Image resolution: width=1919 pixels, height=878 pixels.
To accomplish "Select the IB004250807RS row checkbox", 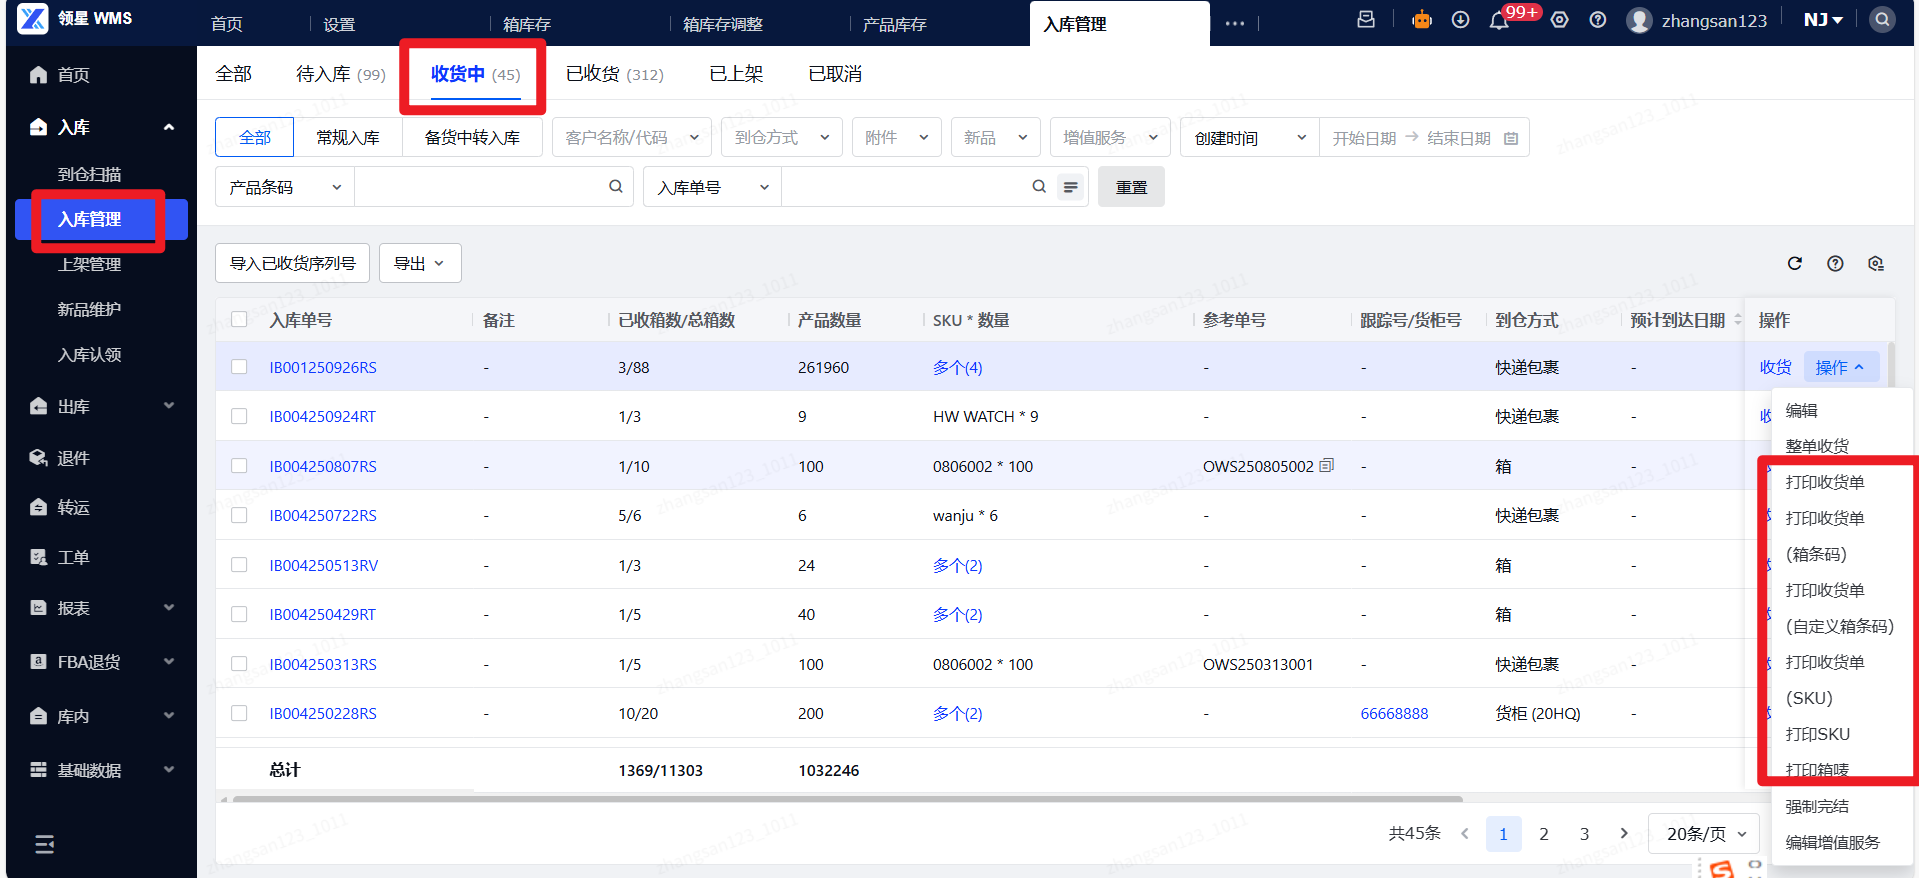I will (x=239, y=466).
